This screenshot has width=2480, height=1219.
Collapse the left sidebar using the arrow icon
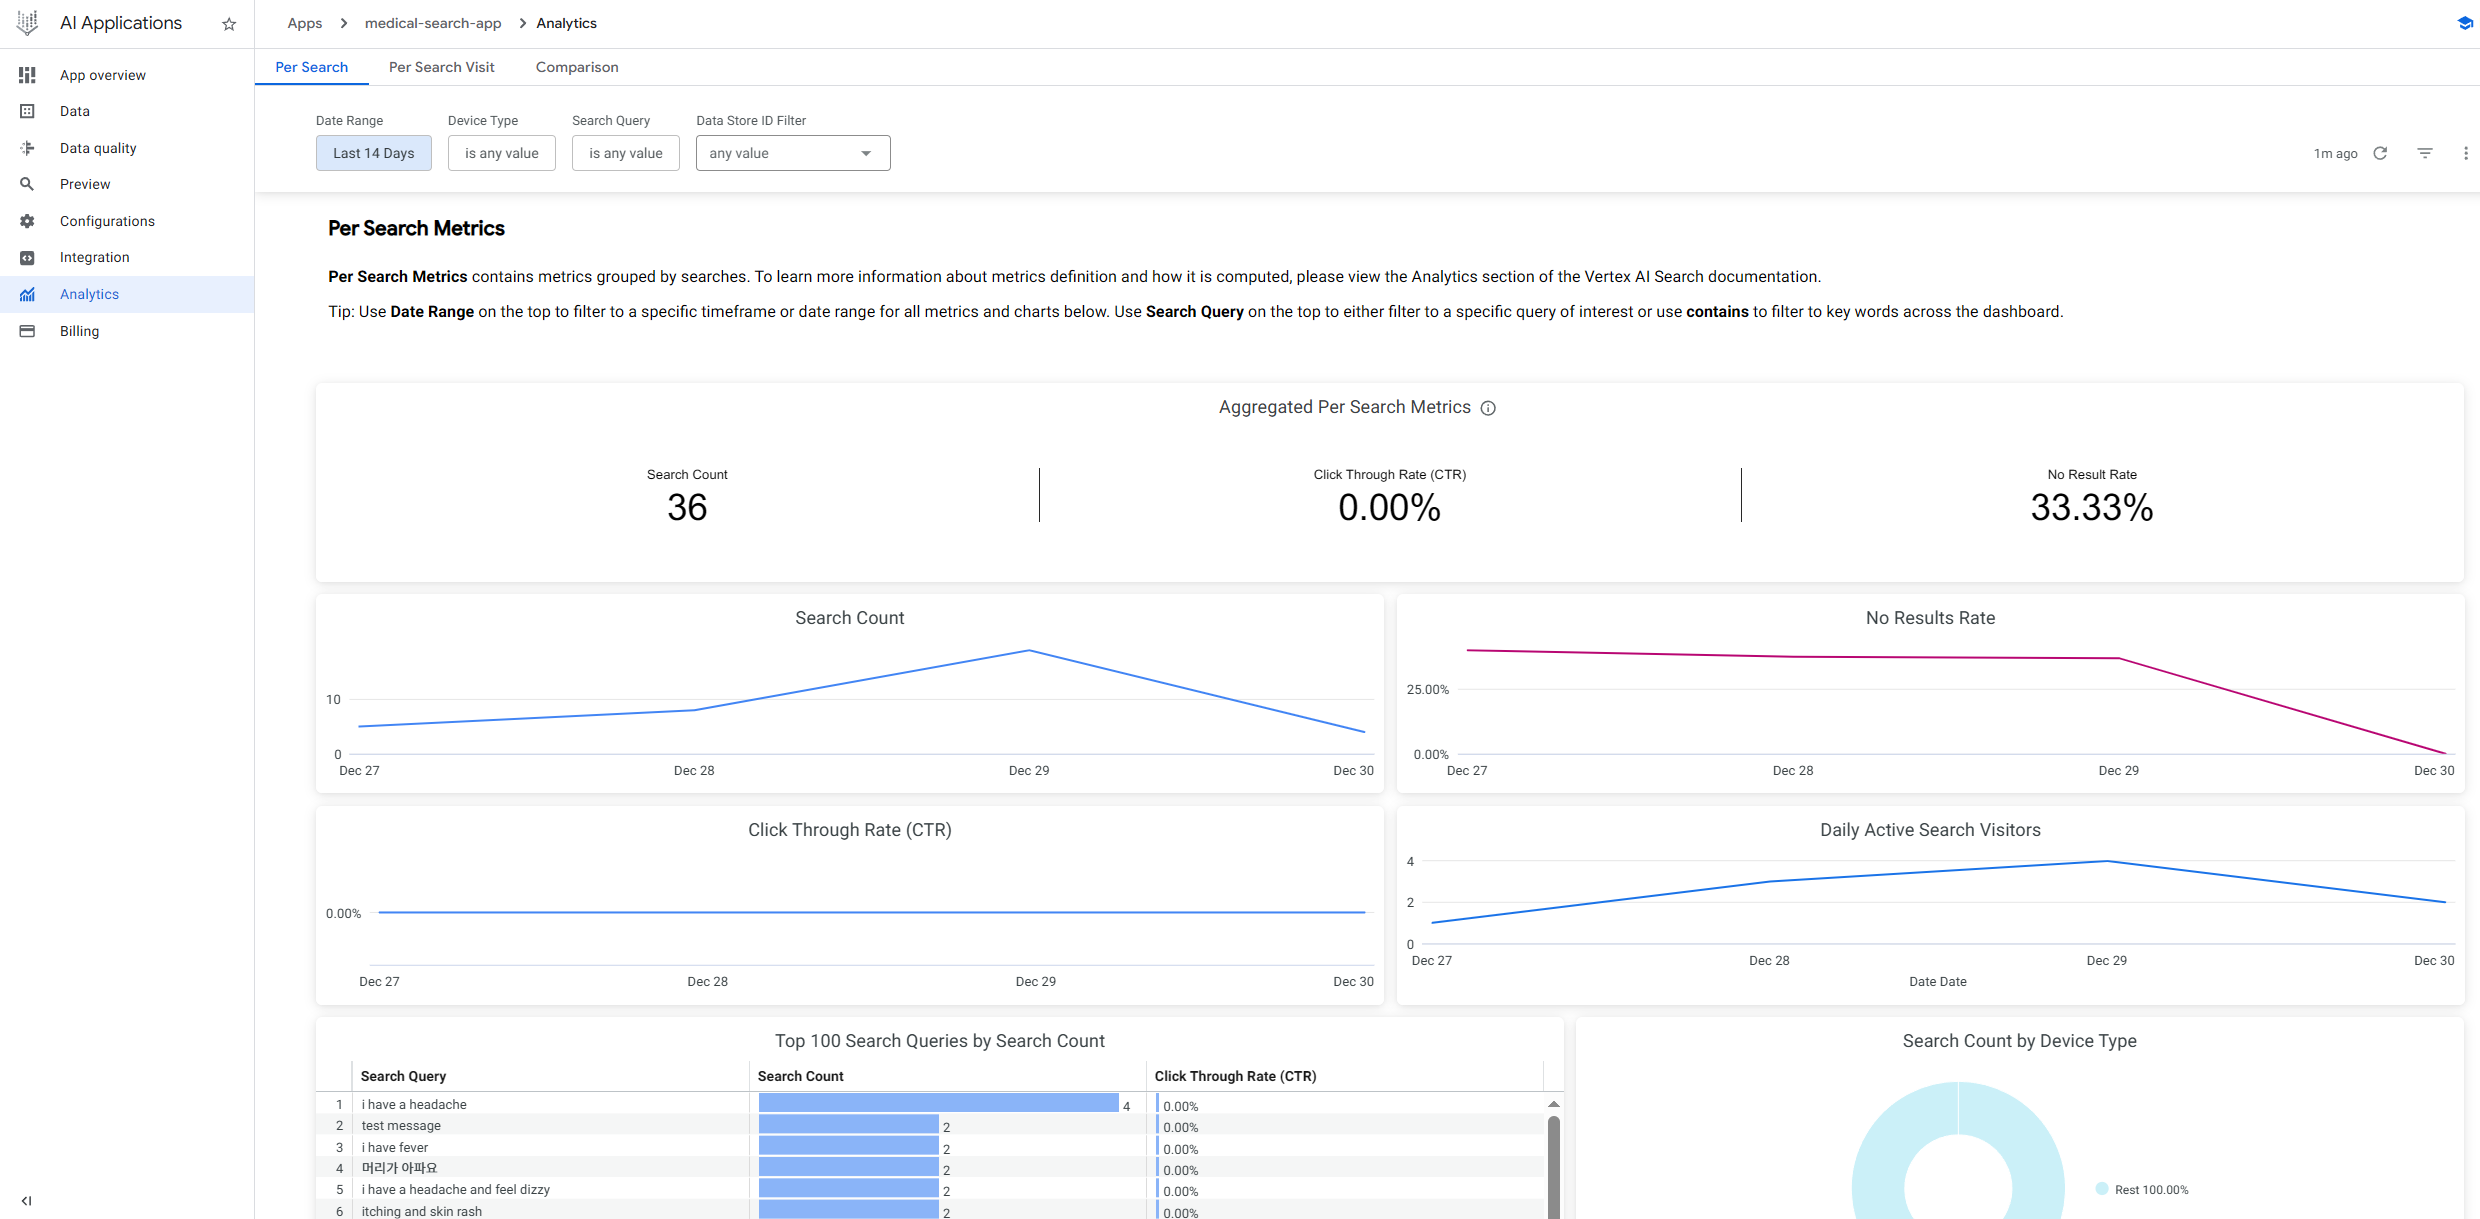[27, 1201]
